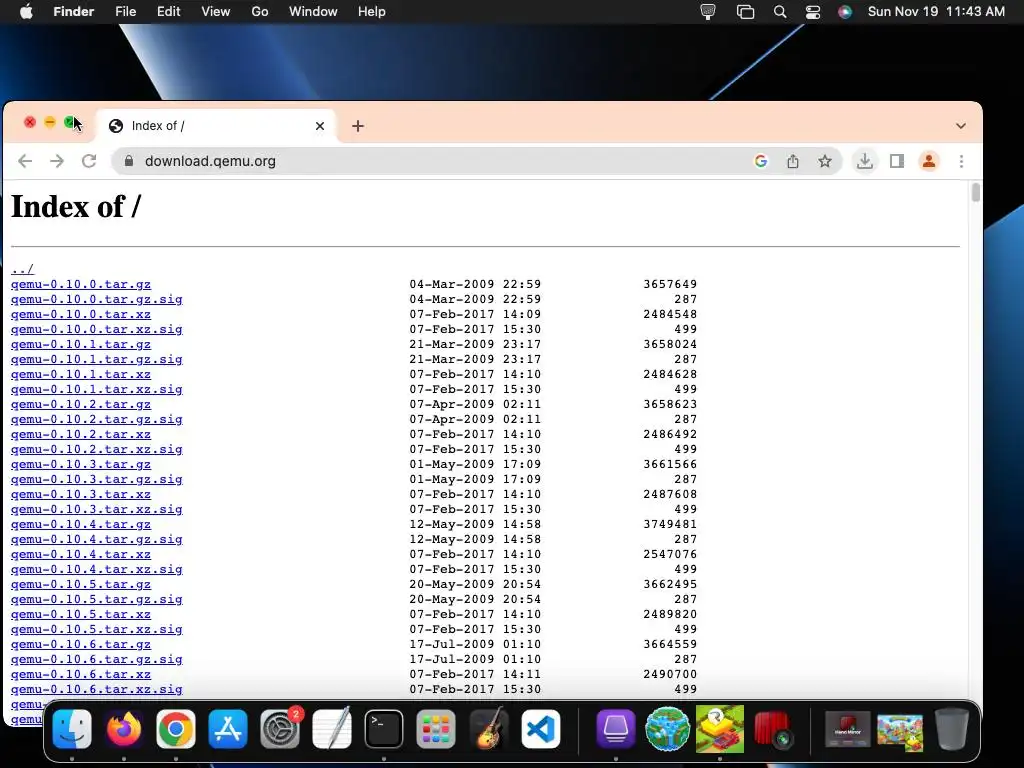Open the Apple menu
This screenshot has height=768, width=1024.
click(26, 12)
